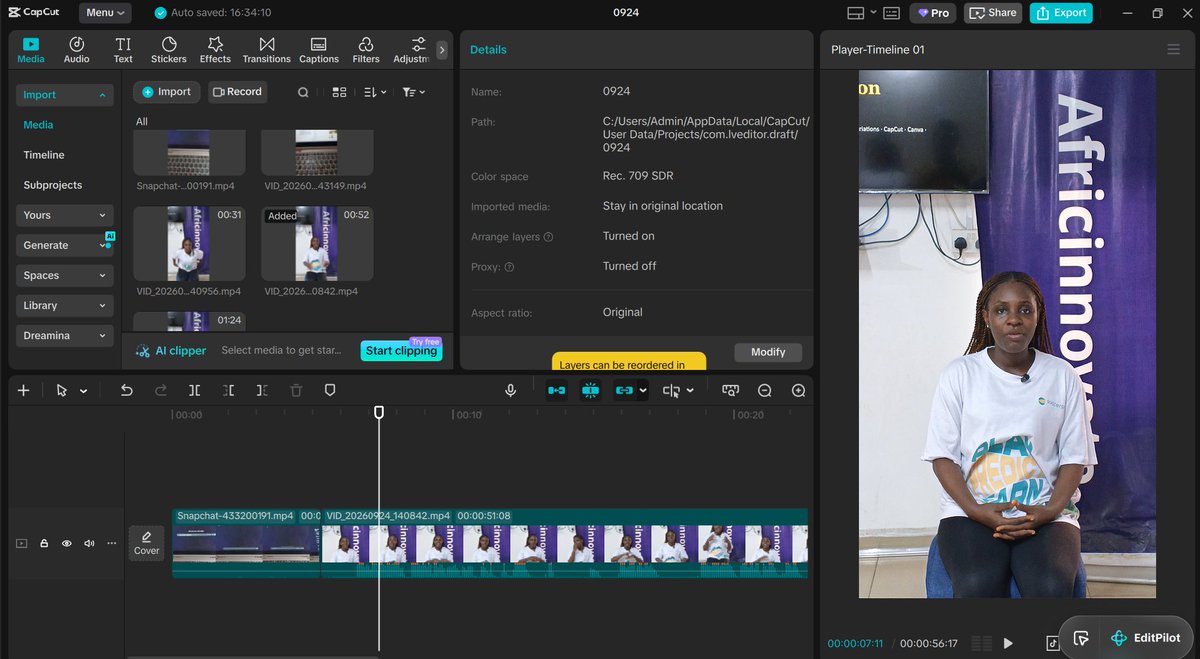Play the preview in the player
This screenshot has height=659, width=1200.
click(1008, 643)
